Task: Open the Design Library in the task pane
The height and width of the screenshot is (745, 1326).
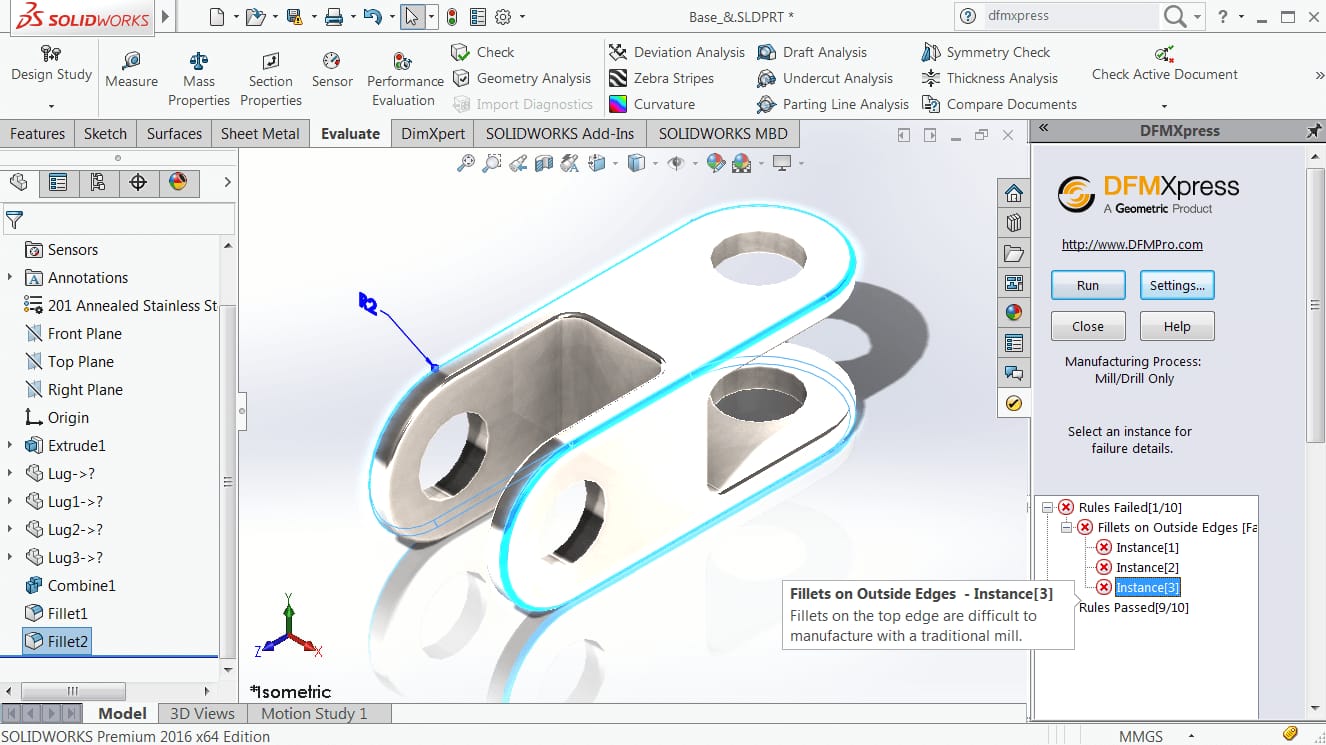Action: click(1014, 222)
